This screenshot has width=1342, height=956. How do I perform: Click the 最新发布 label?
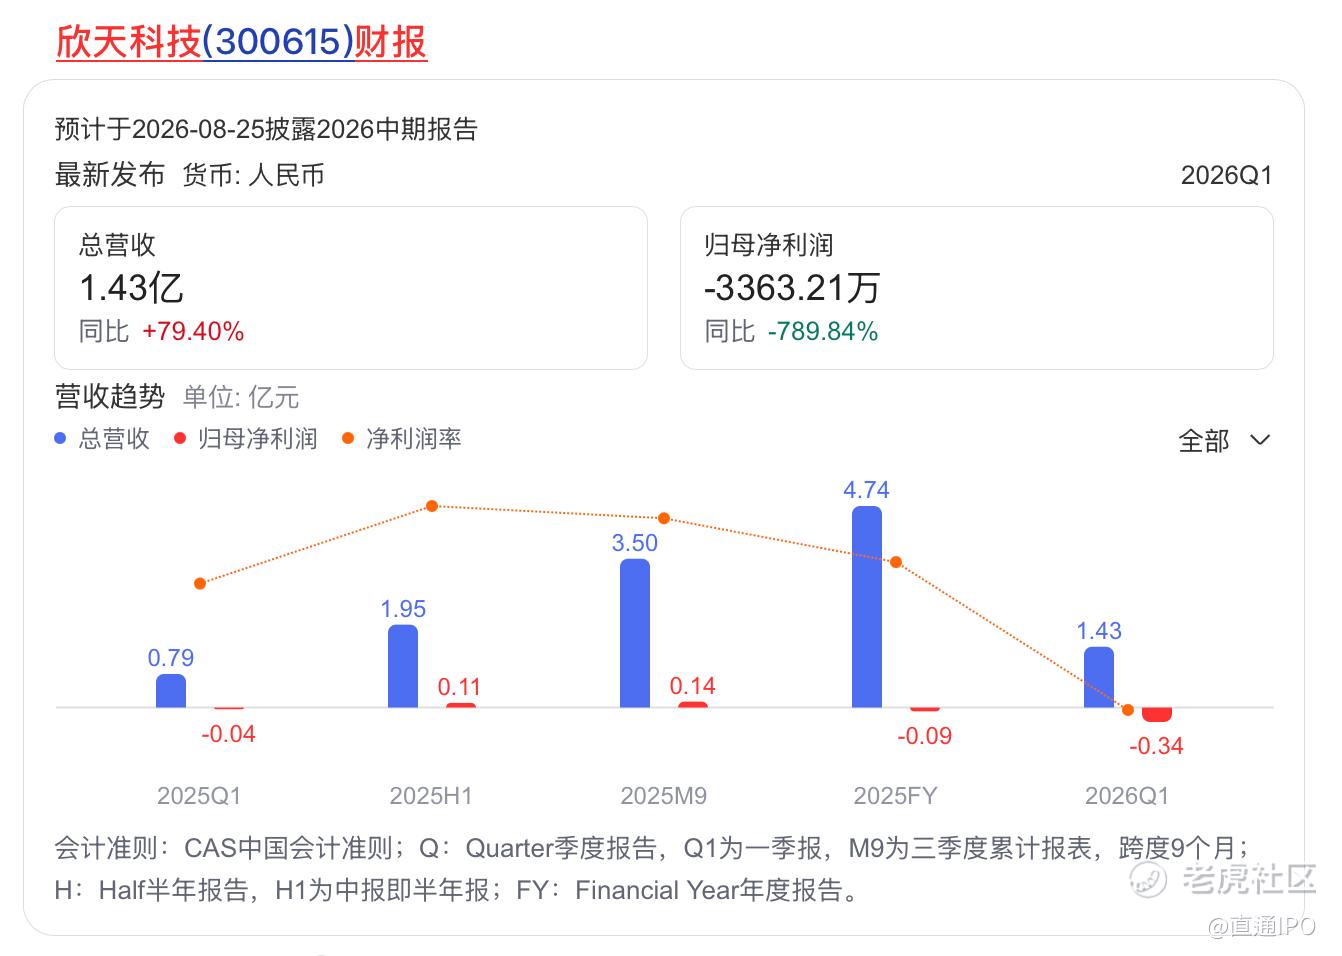coord(110,175)
